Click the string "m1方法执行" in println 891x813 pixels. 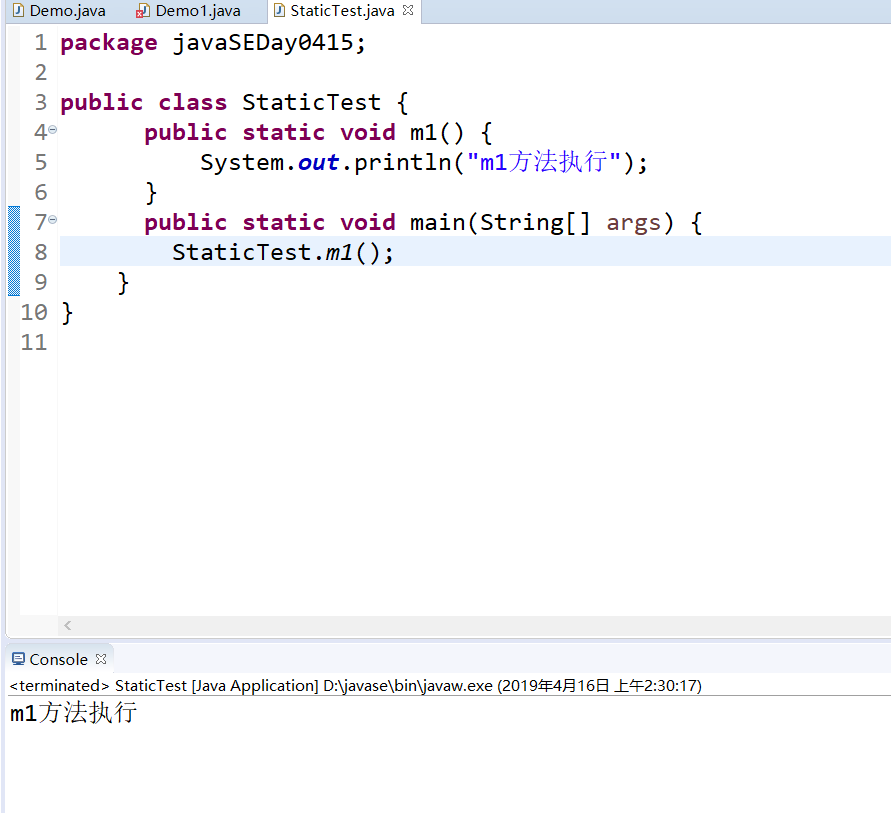(543, 162)
